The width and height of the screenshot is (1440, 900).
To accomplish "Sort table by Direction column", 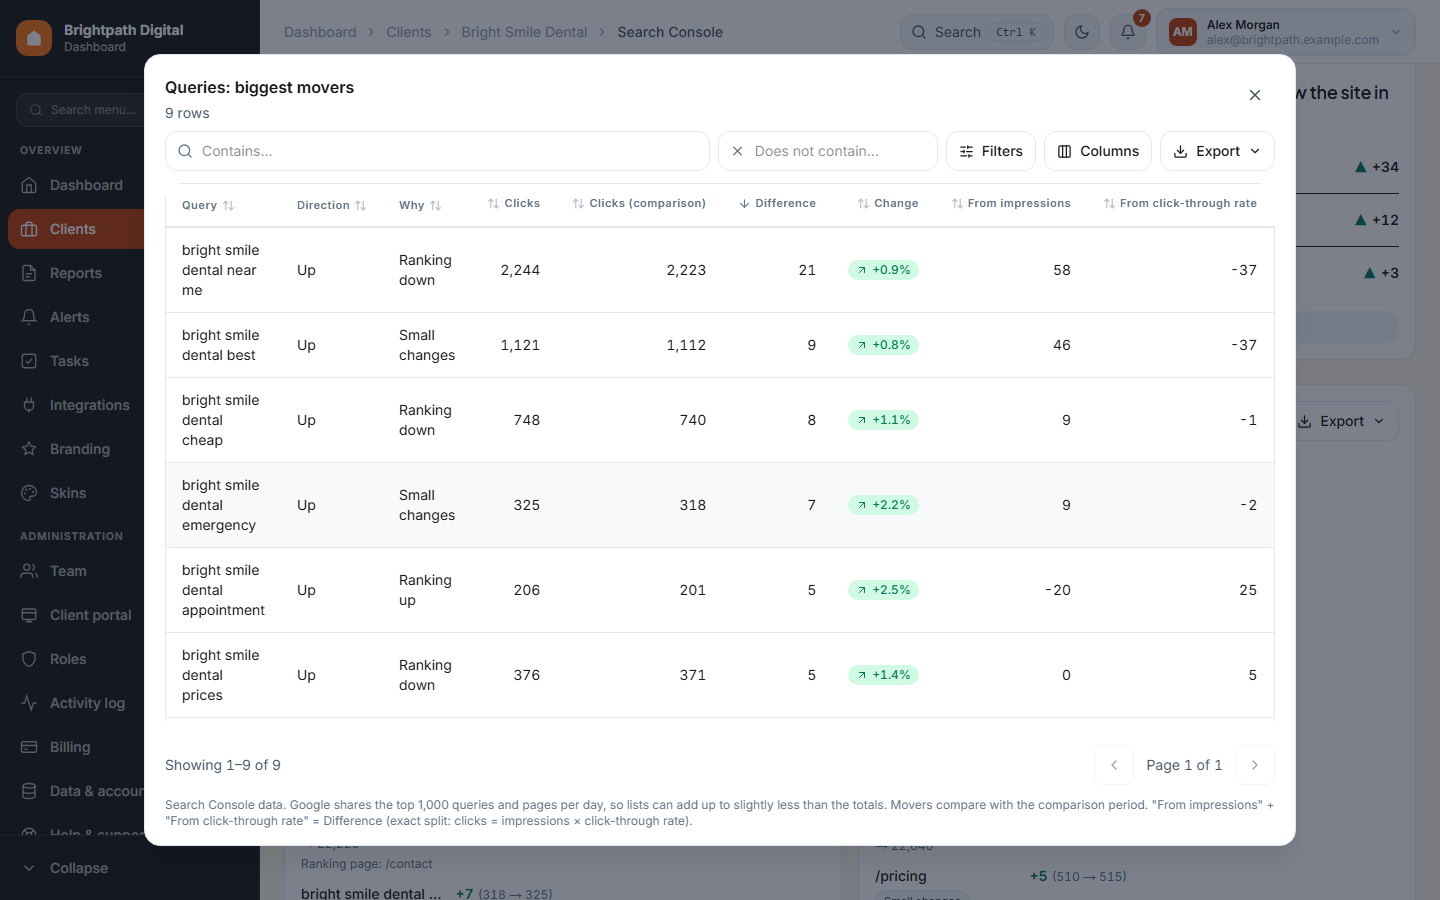I will click(331, 205).
